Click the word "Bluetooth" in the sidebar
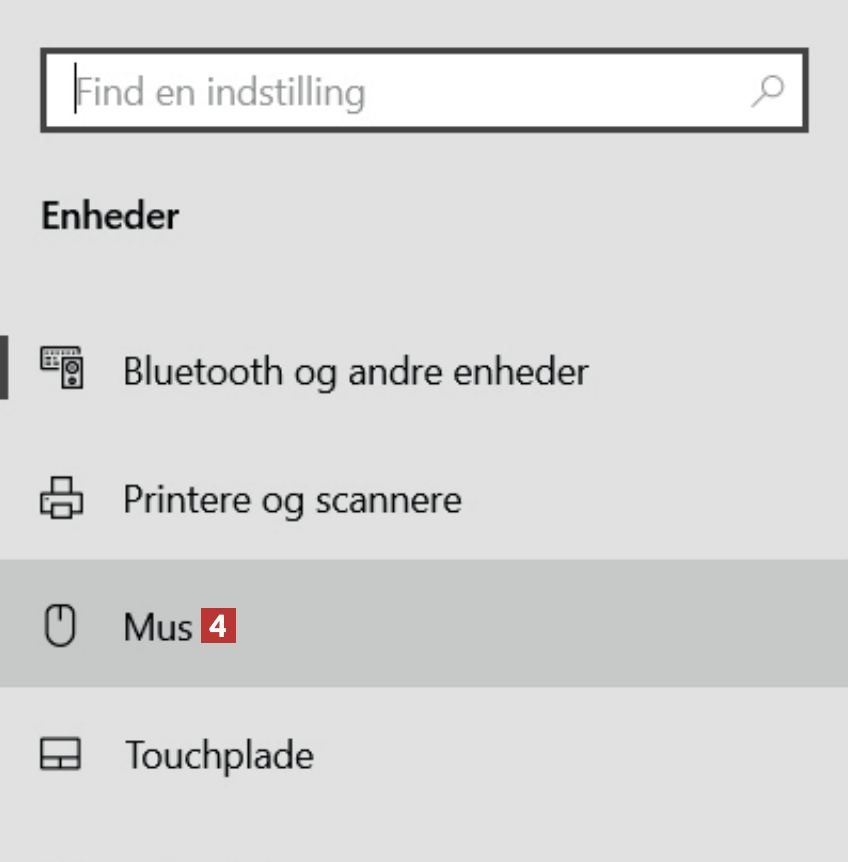This screenshot has height=862, width=848. point(202,372)
